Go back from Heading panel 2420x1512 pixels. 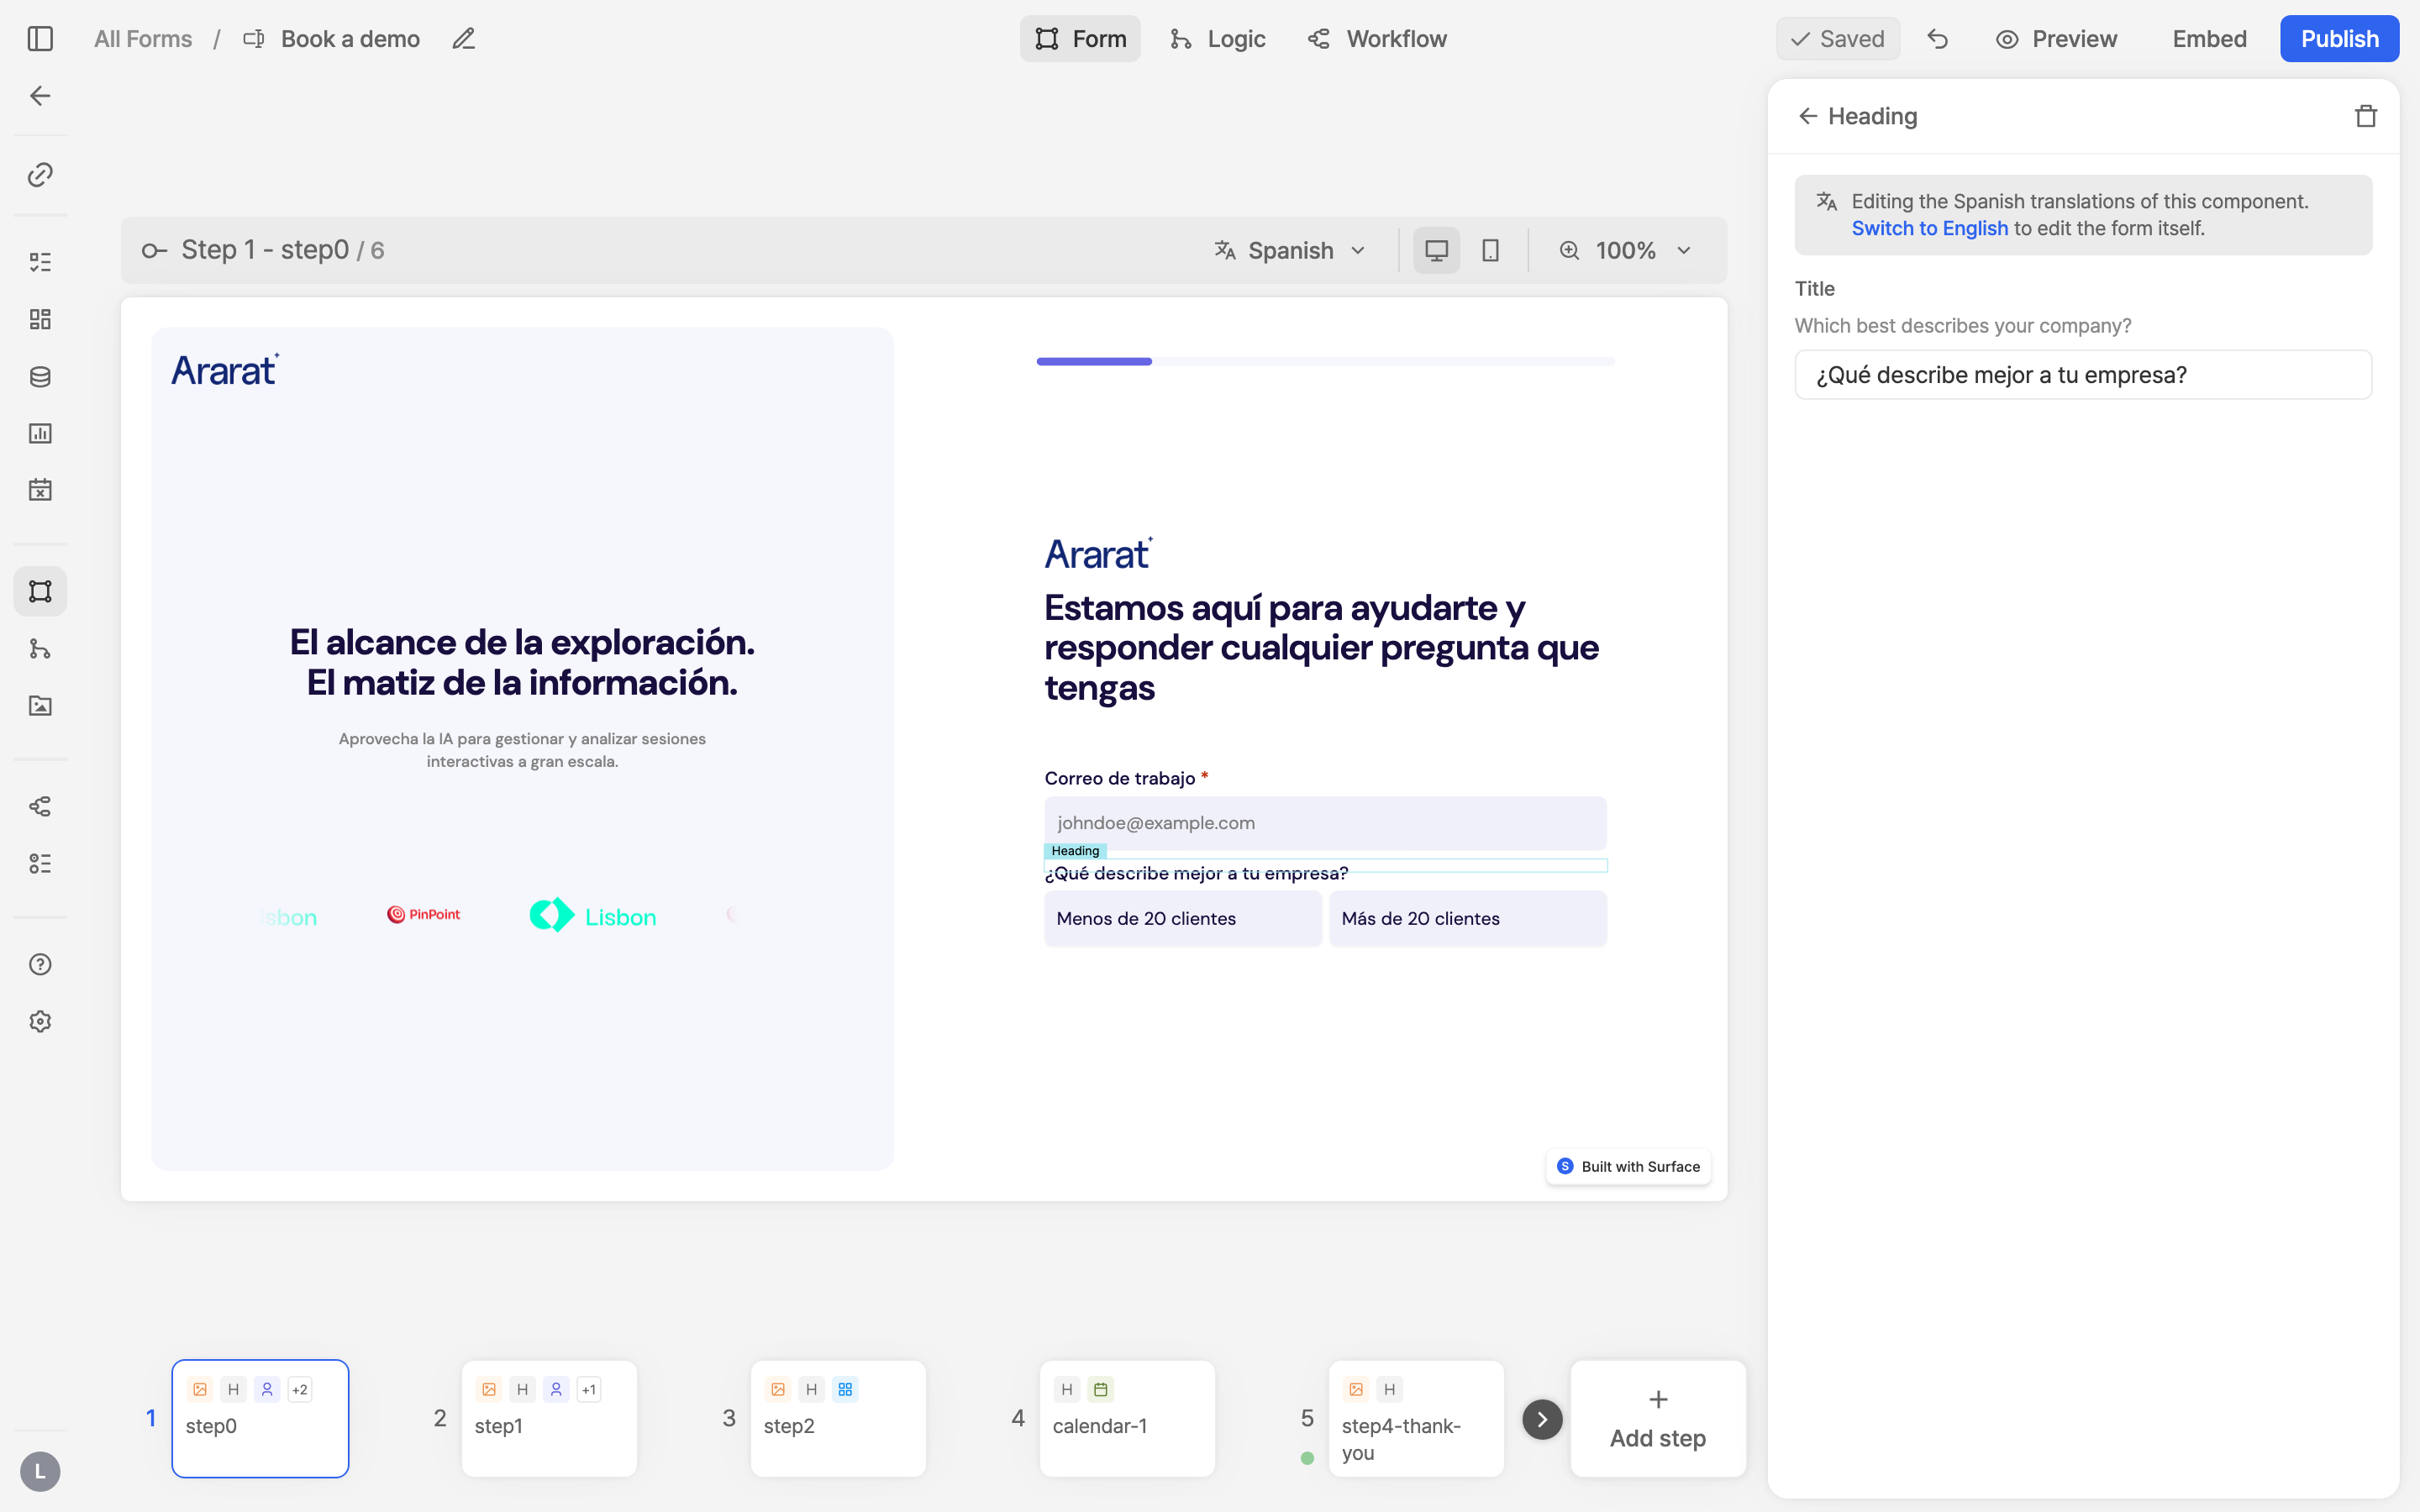point(1808,116)
